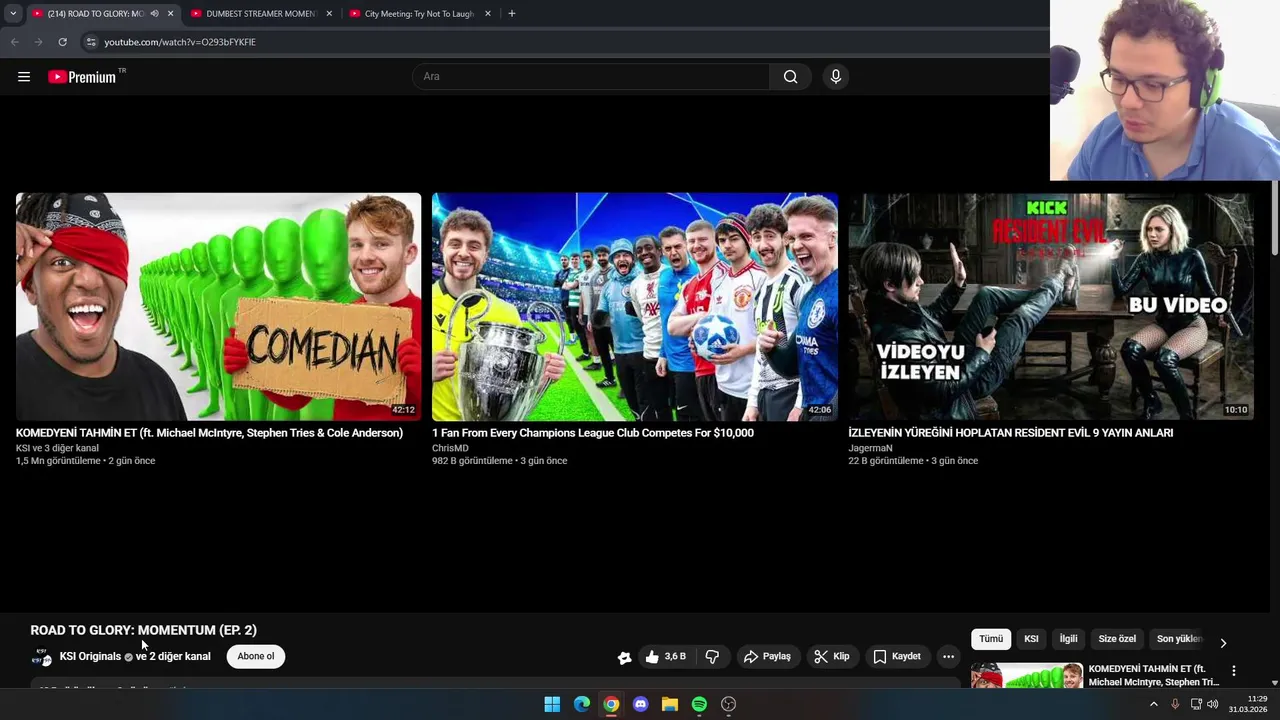Share the video via Paylaş

pyautogui.click(x=767, y=656)
